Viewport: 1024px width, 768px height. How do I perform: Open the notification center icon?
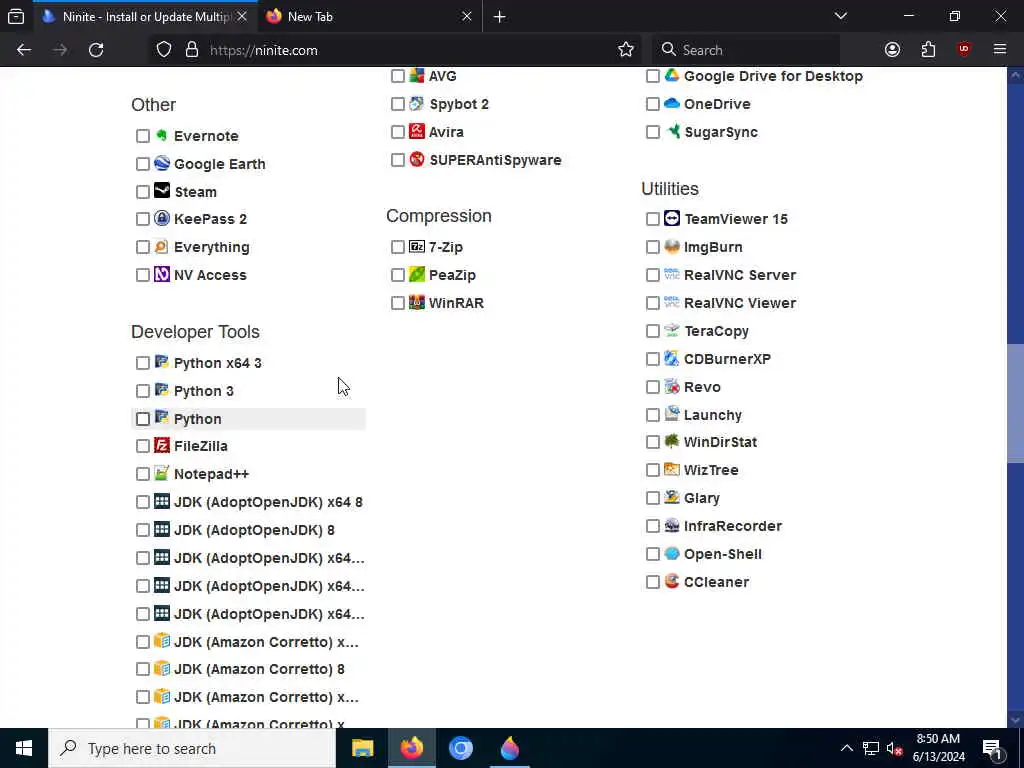[992, 748]
